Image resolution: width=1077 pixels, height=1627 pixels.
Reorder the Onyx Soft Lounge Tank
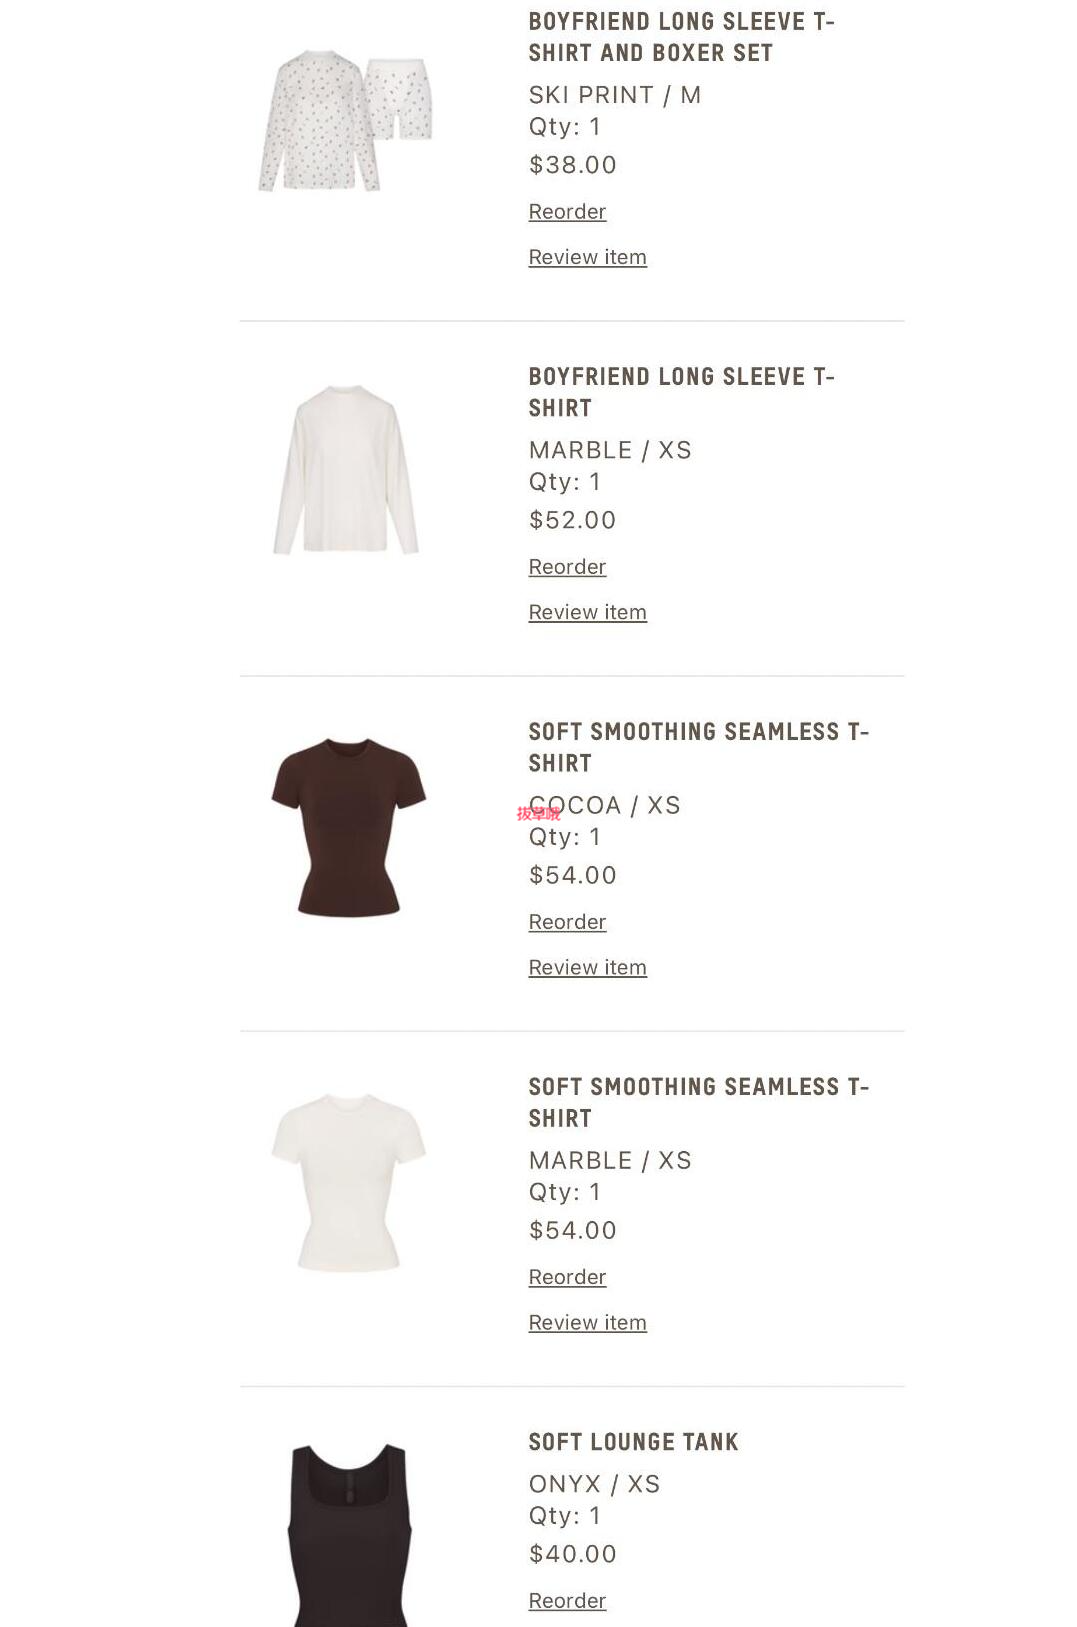(567, 1600)
